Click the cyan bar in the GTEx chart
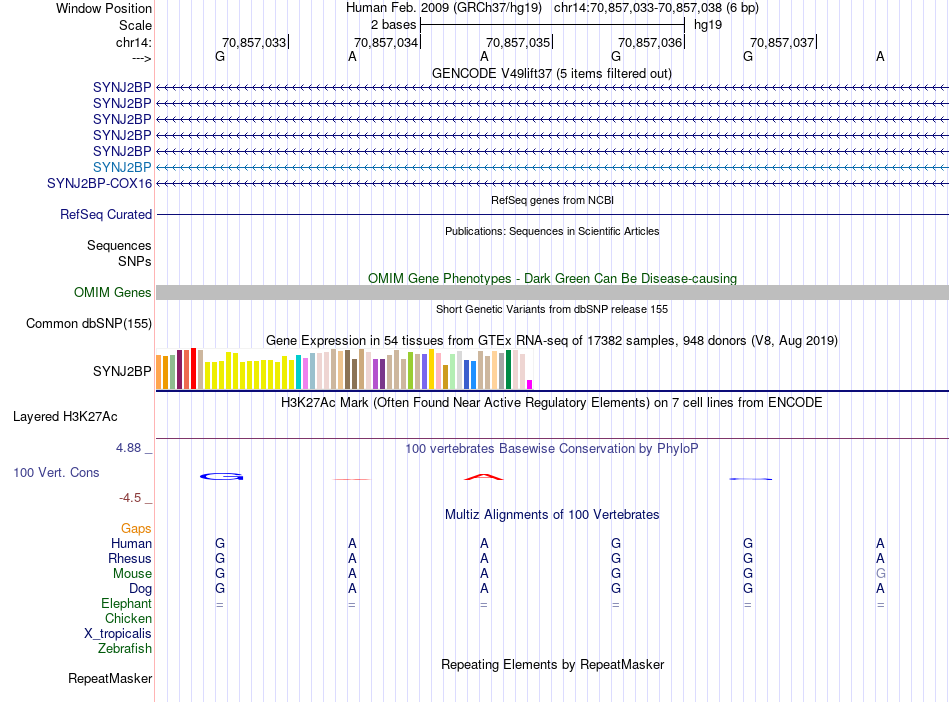 (299, 372)
